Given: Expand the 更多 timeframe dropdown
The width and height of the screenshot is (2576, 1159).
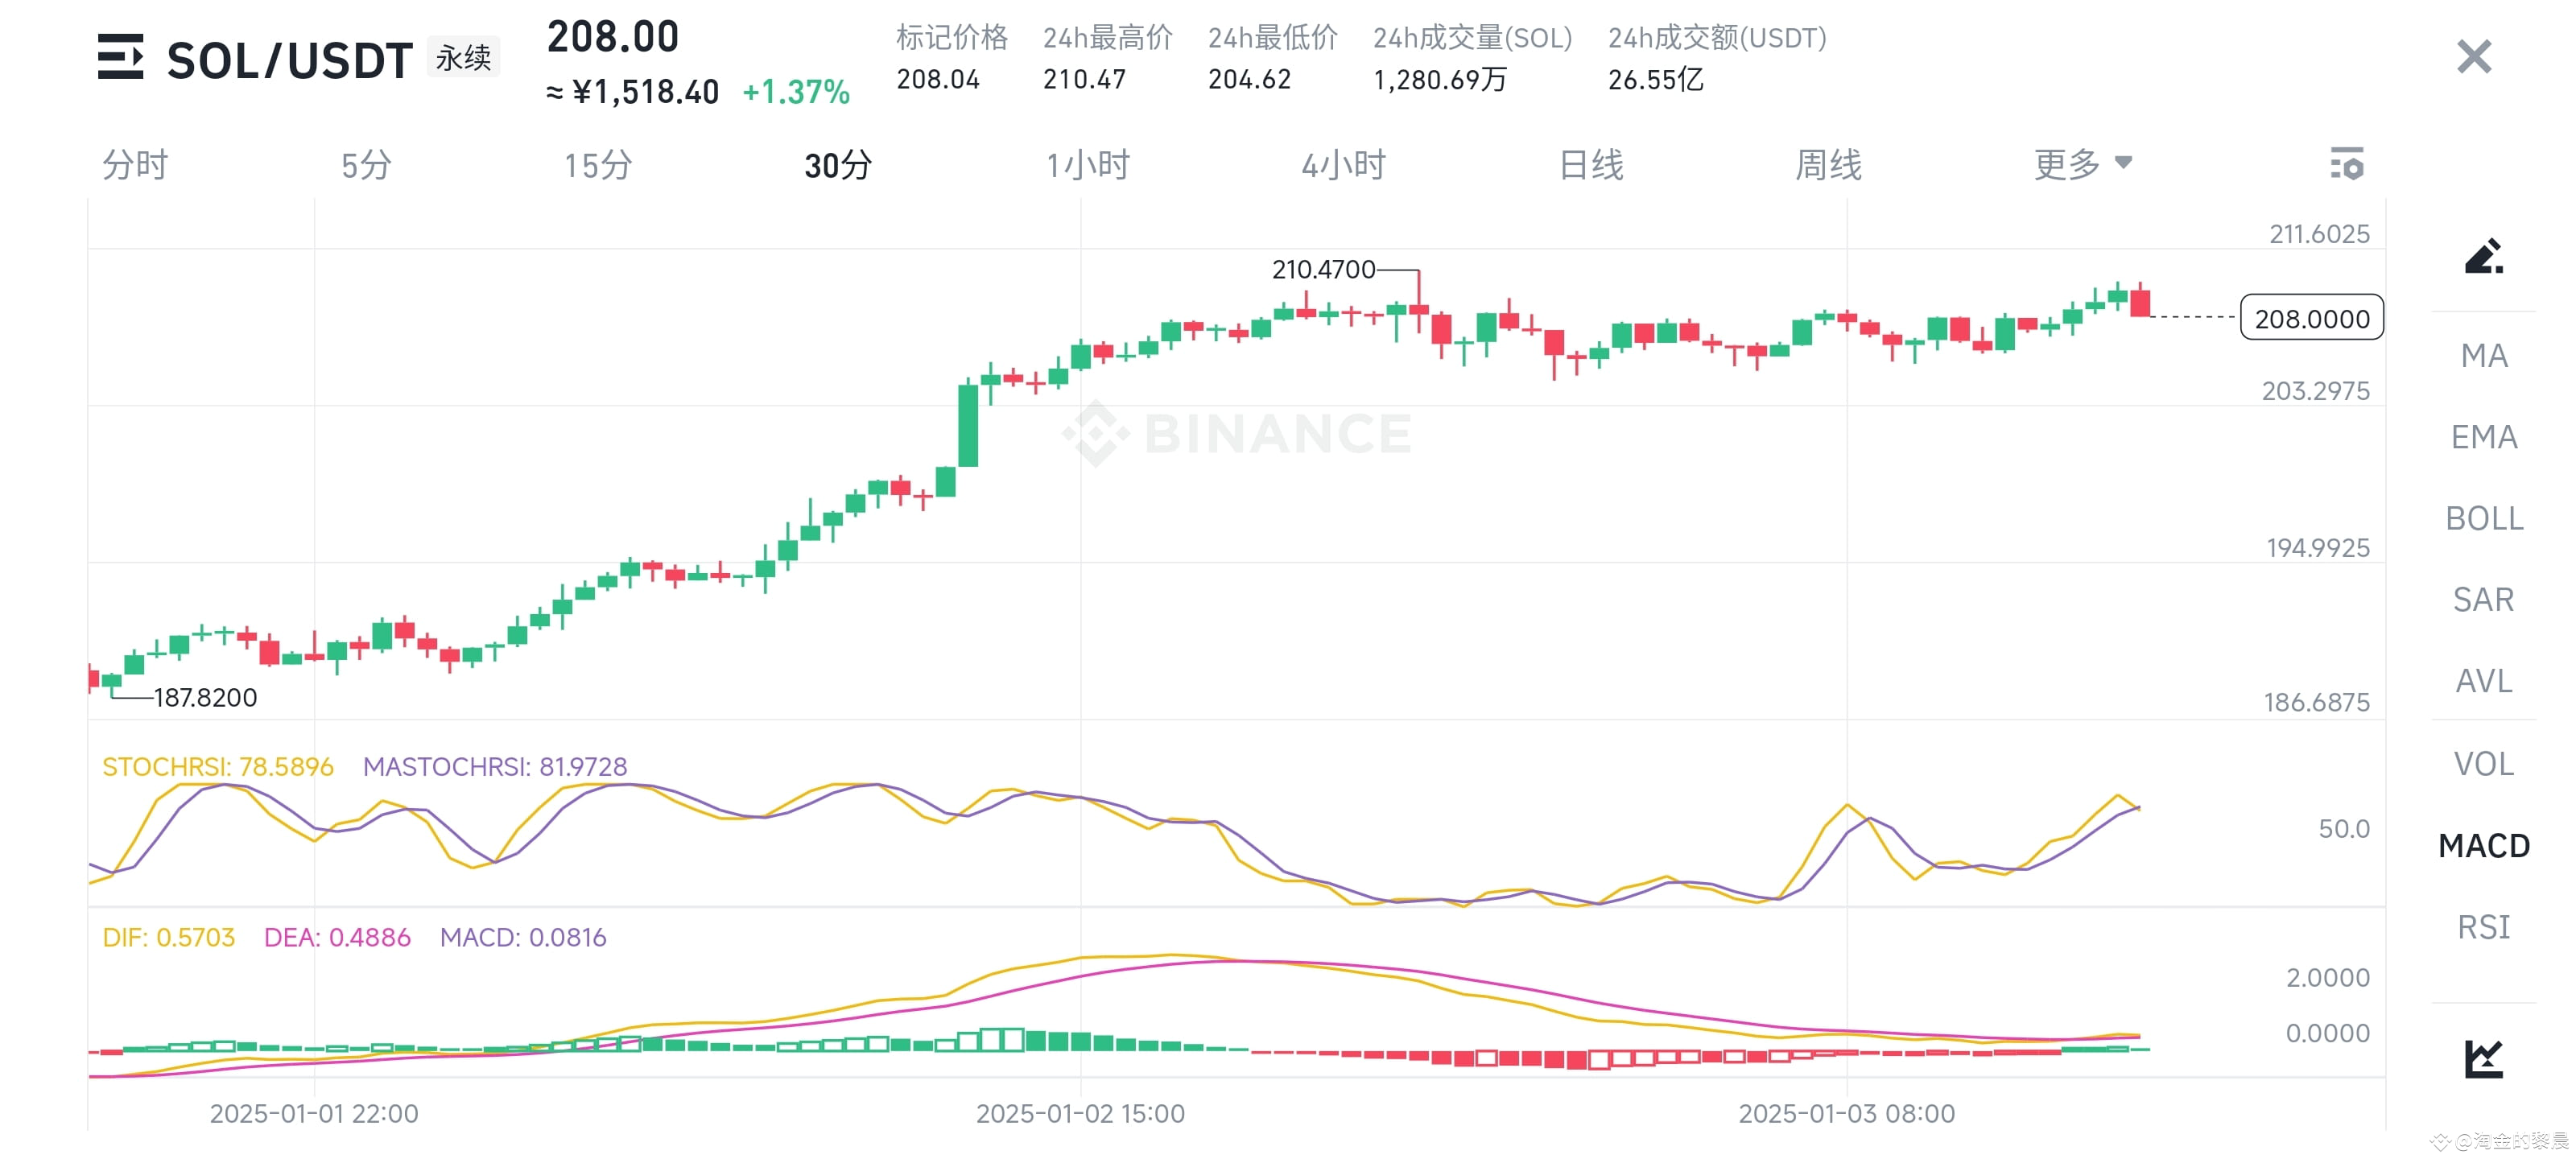Looking at the screenshot, I should coord(2082,164).
